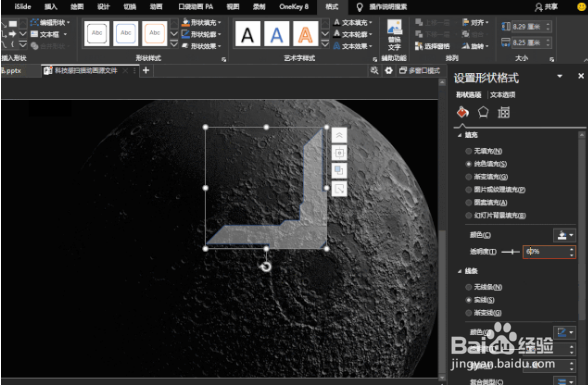Screen dimensions: 588x385
Task: Open the OneKey 8 ribbon tab
Action: tap(294, 7)
